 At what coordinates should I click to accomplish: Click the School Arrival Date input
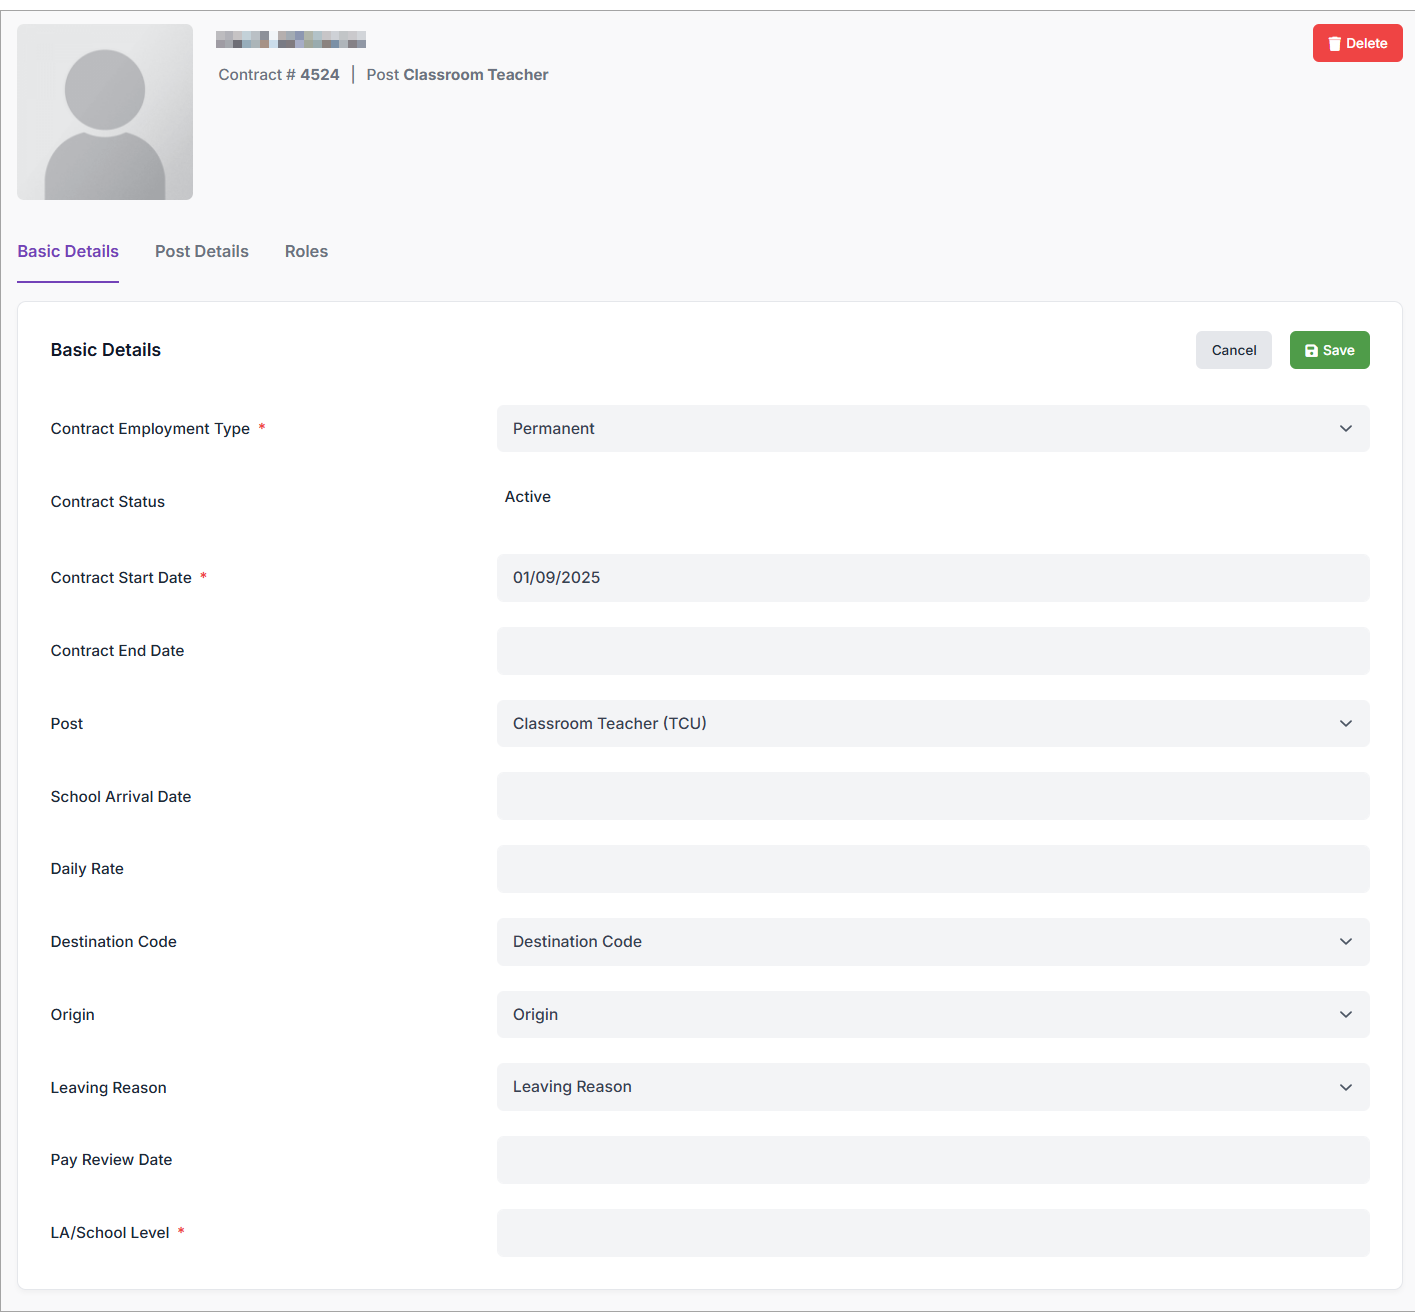[932, 796]
